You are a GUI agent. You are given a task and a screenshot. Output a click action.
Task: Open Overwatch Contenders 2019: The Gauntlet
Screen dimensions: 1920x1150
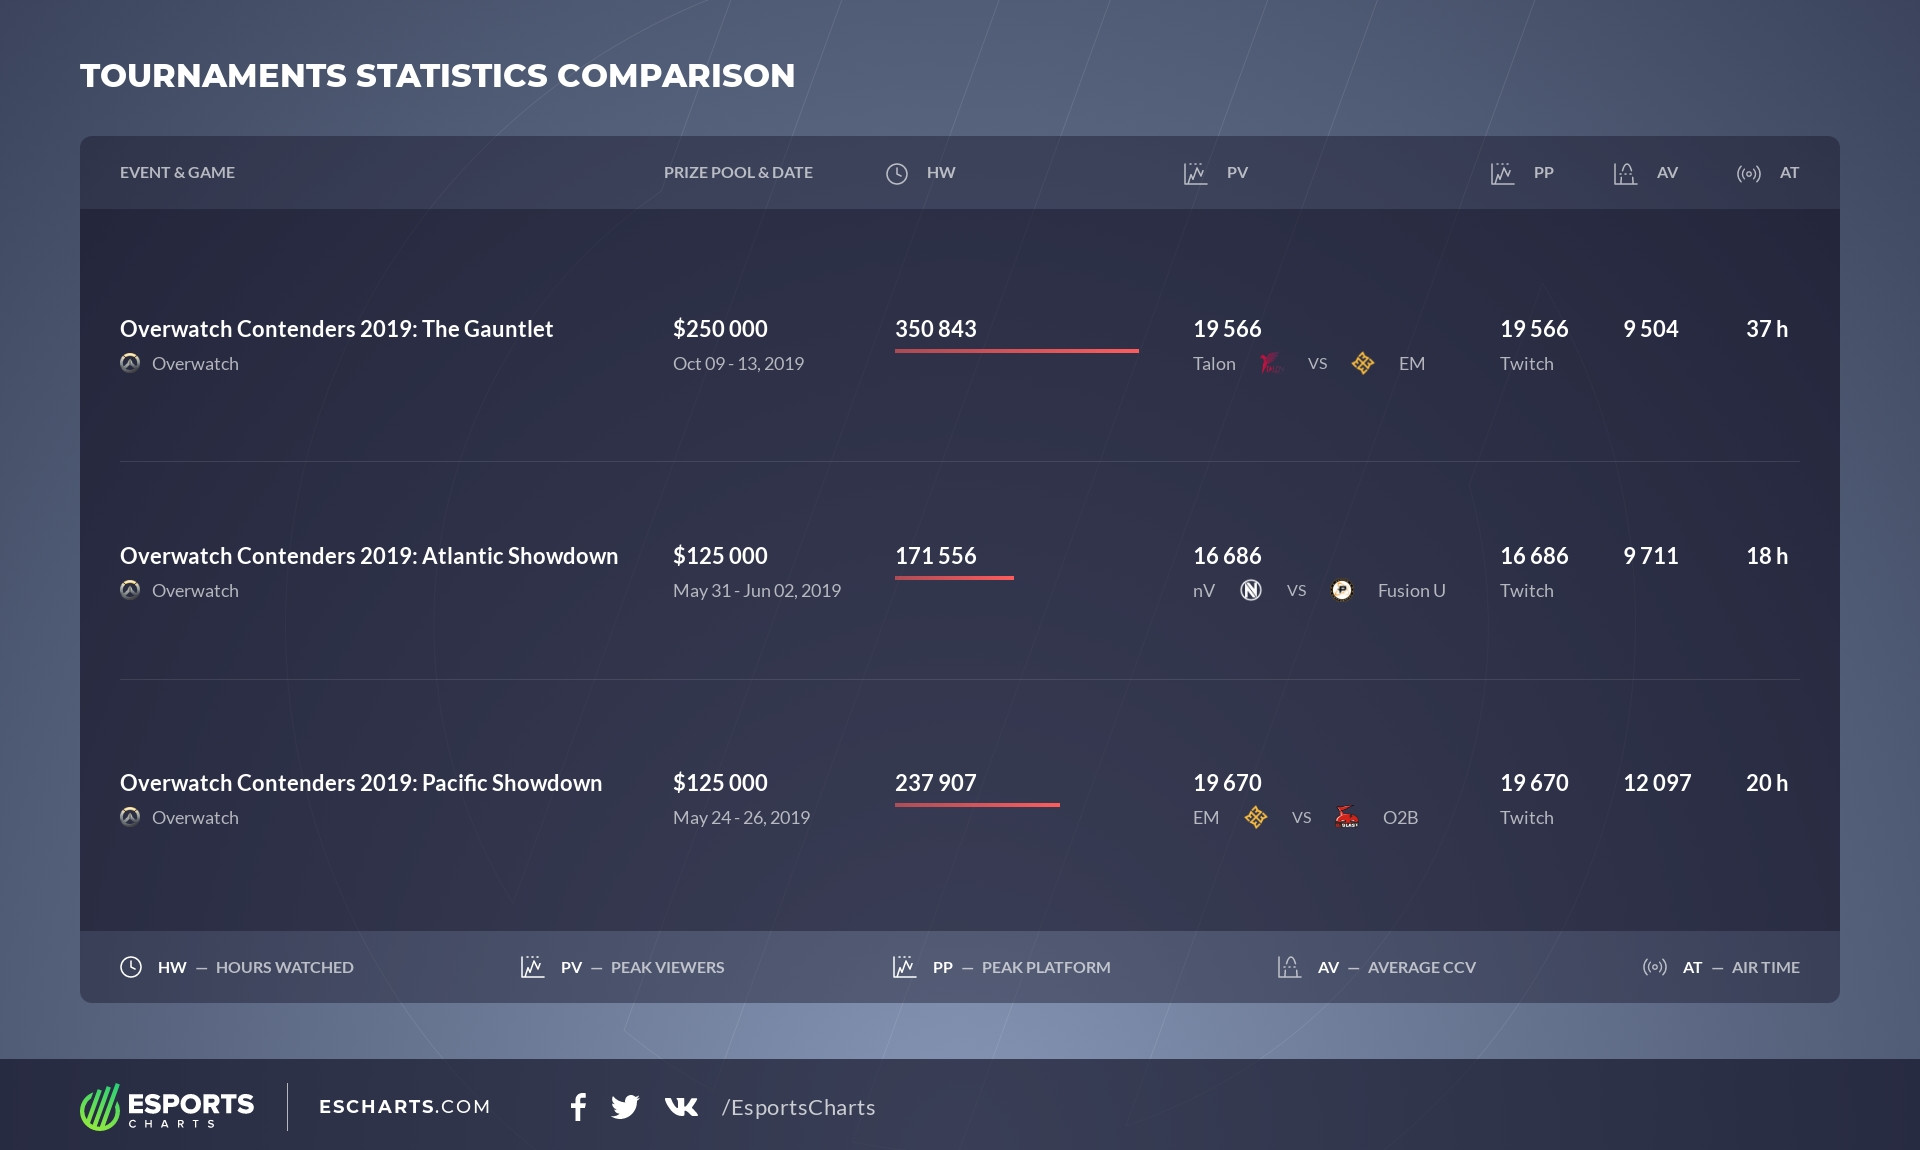(336, 329)
